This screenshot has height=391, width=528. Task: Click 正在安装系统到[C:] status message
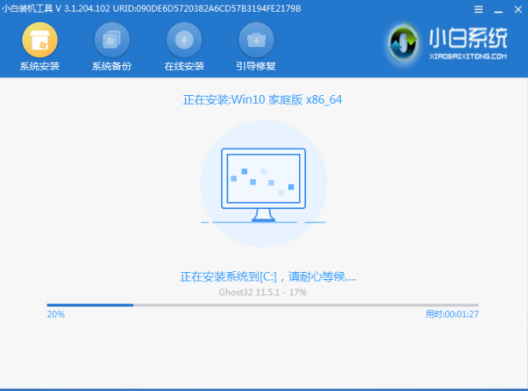pos(268,277)
